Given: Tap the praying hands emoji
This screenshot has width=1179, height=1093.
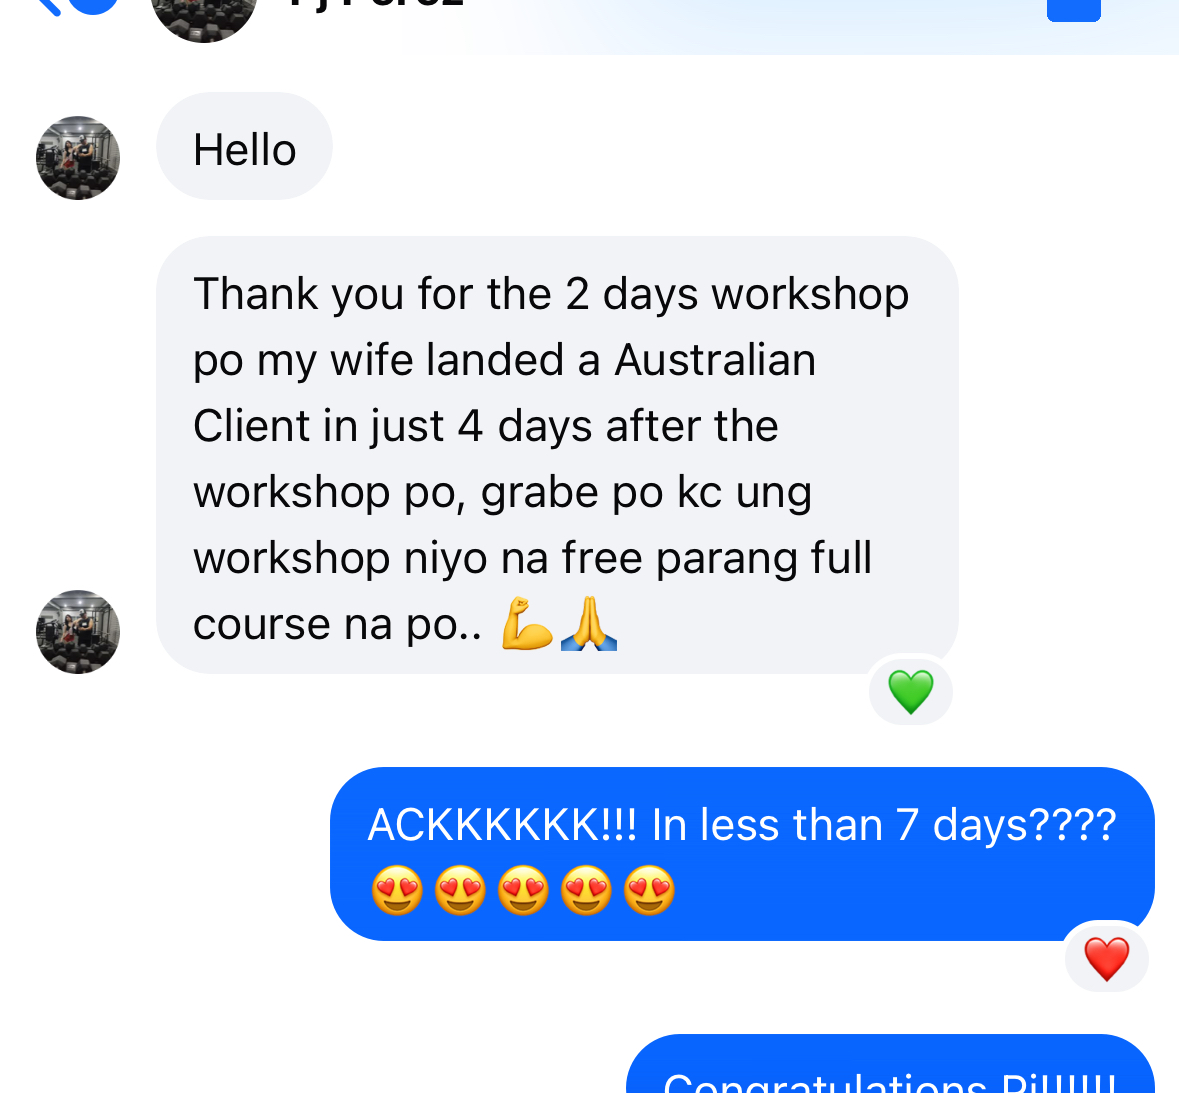Looking at the screenshot, I should coord(589,623).
